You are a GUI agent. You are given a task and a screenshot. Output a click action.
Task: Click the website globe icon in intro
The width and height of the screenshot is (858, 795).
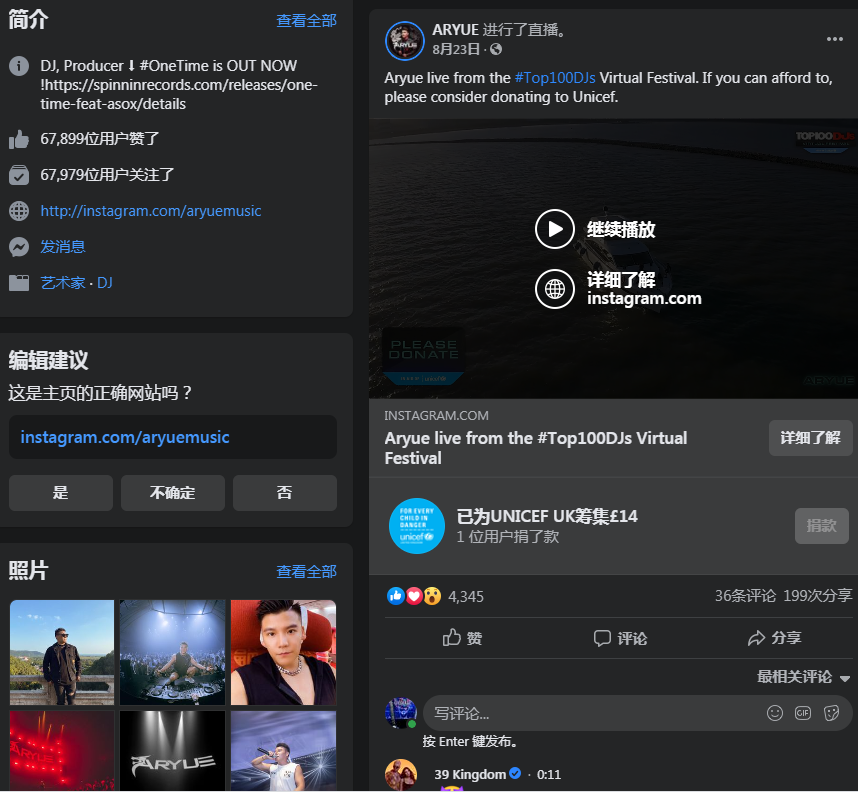click(19, 211)
